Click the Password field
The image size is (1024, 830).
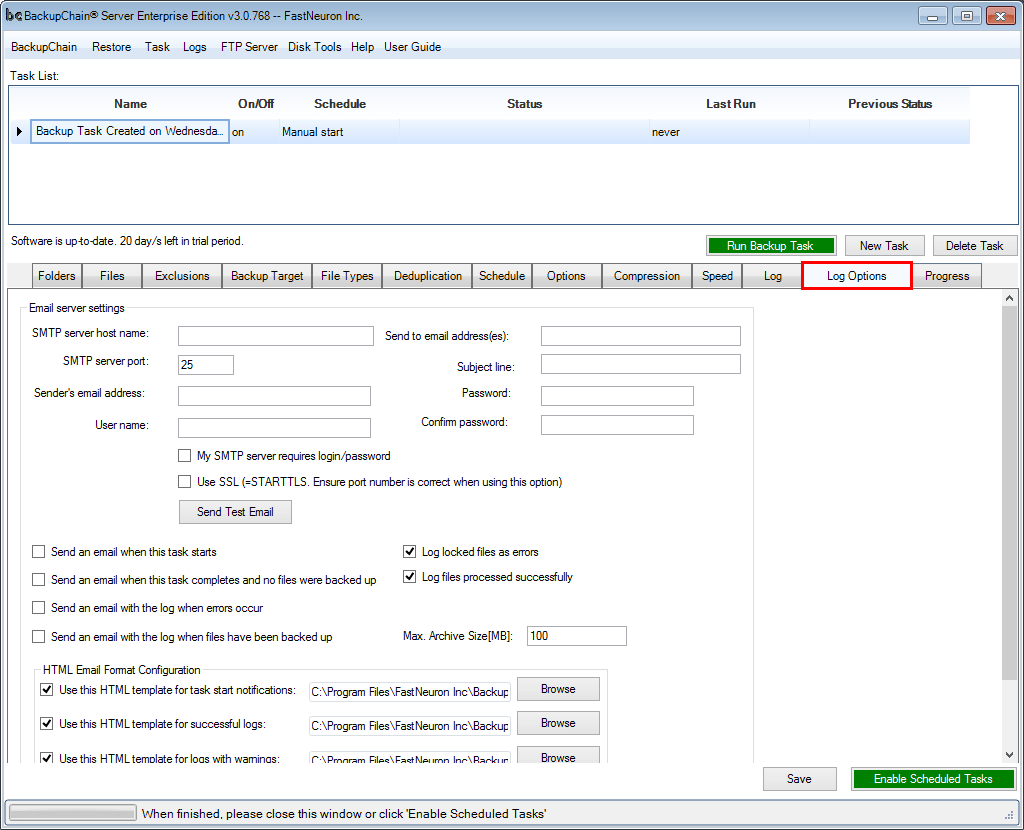coord(617,396)
